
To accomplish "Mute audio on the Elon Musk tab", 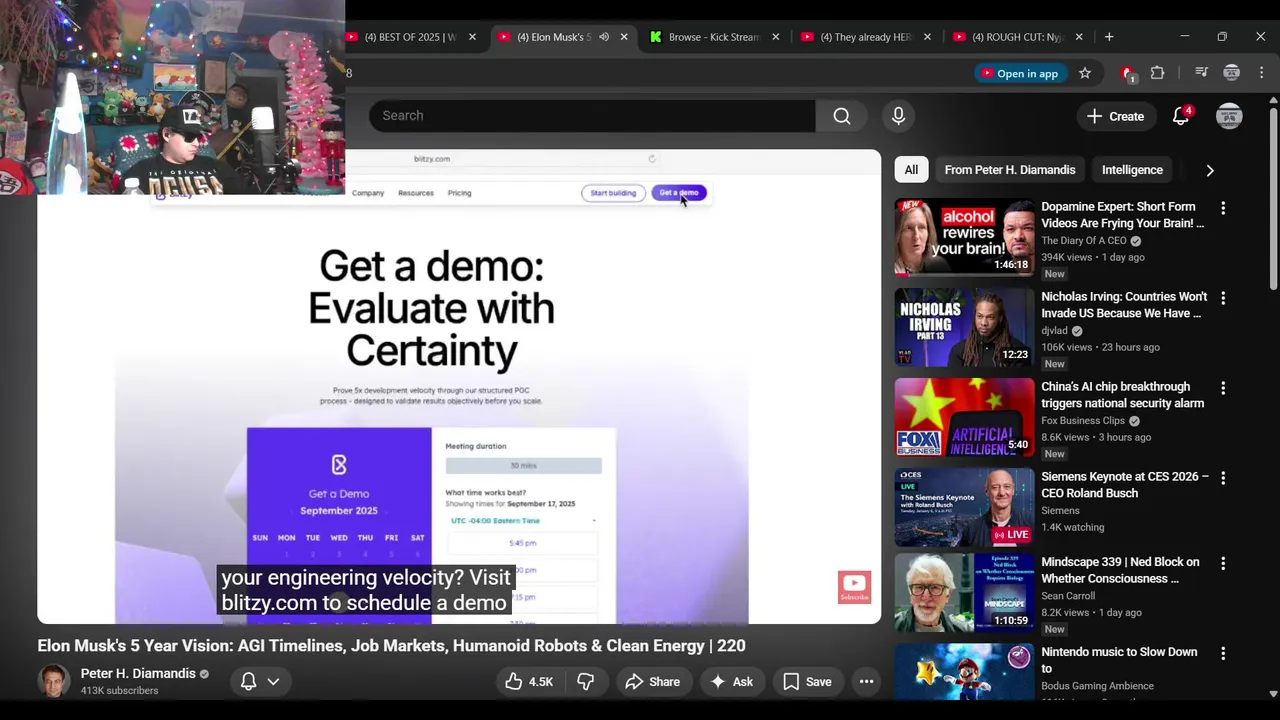I will click(604, 37).
